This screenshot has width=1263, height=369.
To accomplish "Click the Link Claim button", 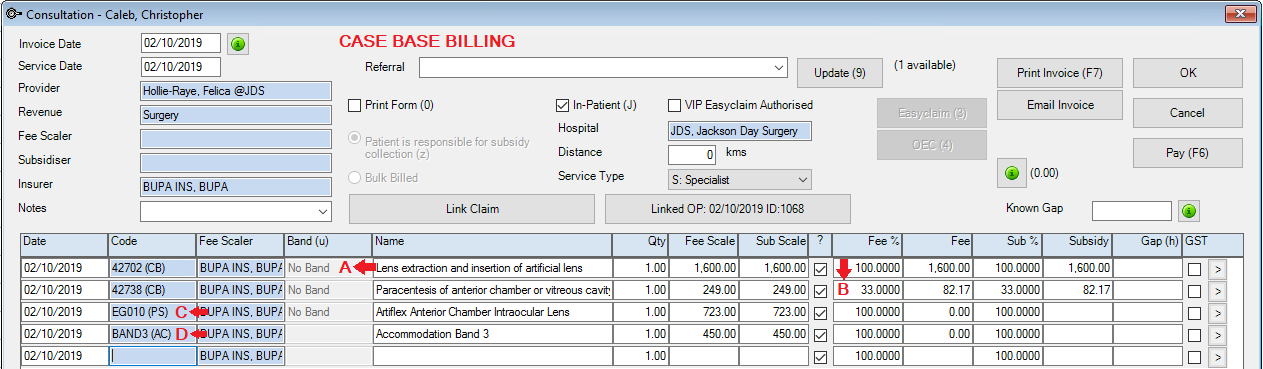I will (x=473, y=209).
